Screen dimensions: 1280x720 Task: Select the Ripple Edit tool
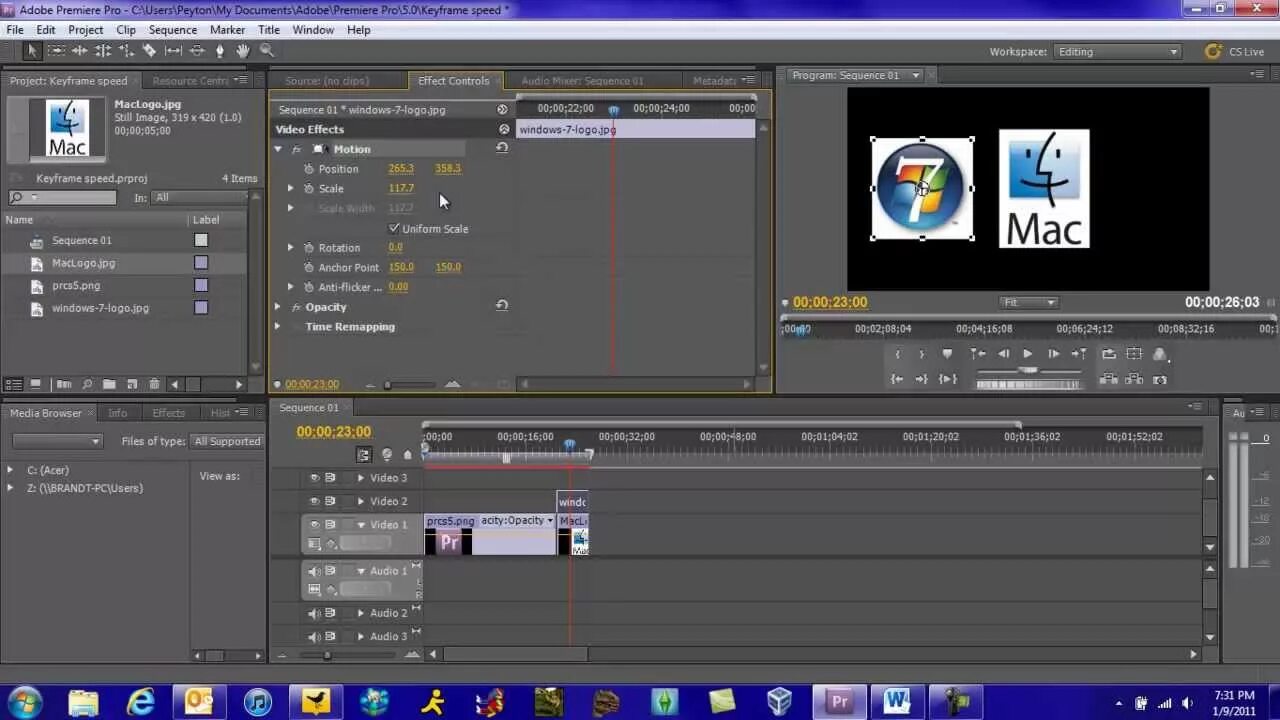click(x=79, y=50)
